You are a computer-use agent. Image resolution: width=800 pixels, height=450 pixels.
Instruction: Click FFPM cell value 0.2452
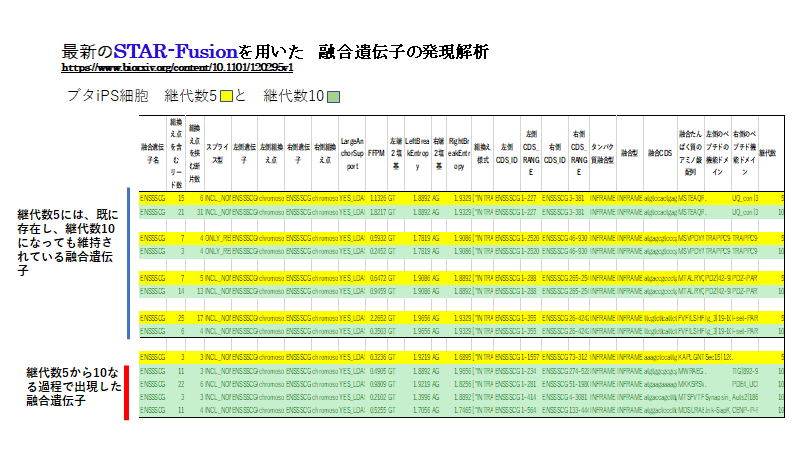coord(378,252)
